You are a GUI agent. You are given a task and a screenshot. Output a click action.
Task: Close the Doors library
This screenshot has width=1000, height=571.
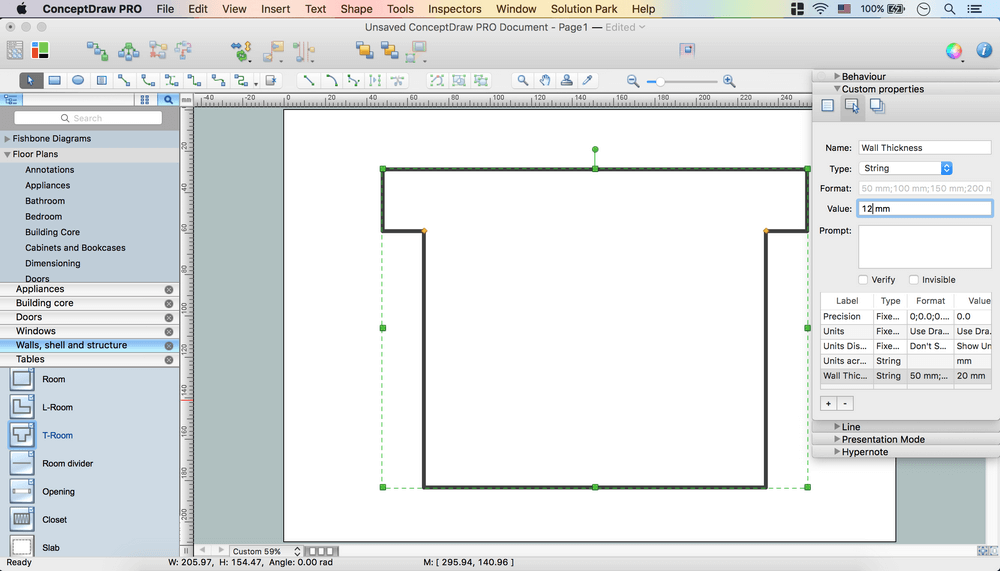tap(169, 318)
